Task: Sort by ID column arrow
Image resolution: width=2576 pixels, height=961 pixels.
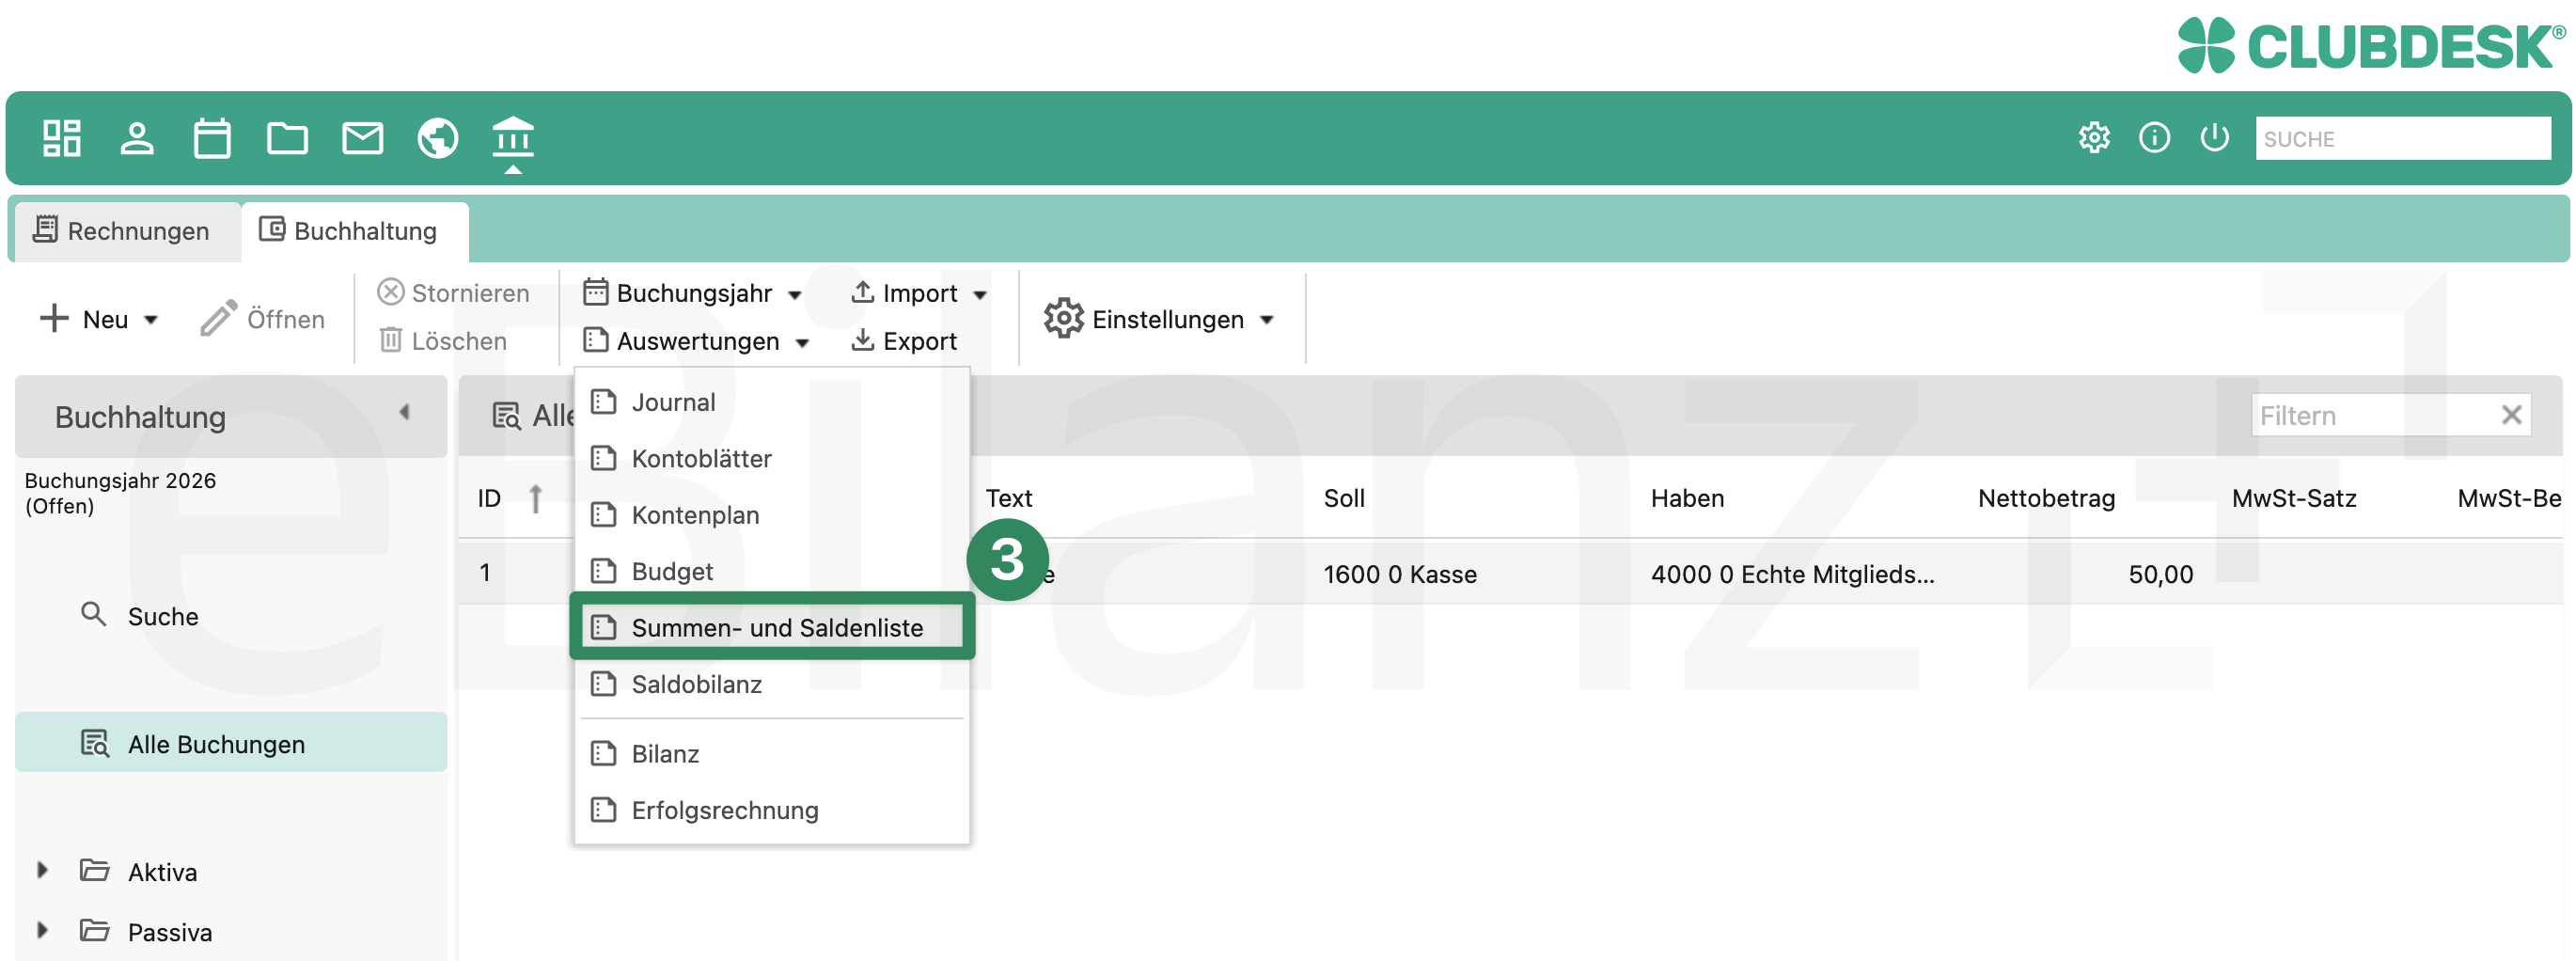Action: (x=535, y=498)
